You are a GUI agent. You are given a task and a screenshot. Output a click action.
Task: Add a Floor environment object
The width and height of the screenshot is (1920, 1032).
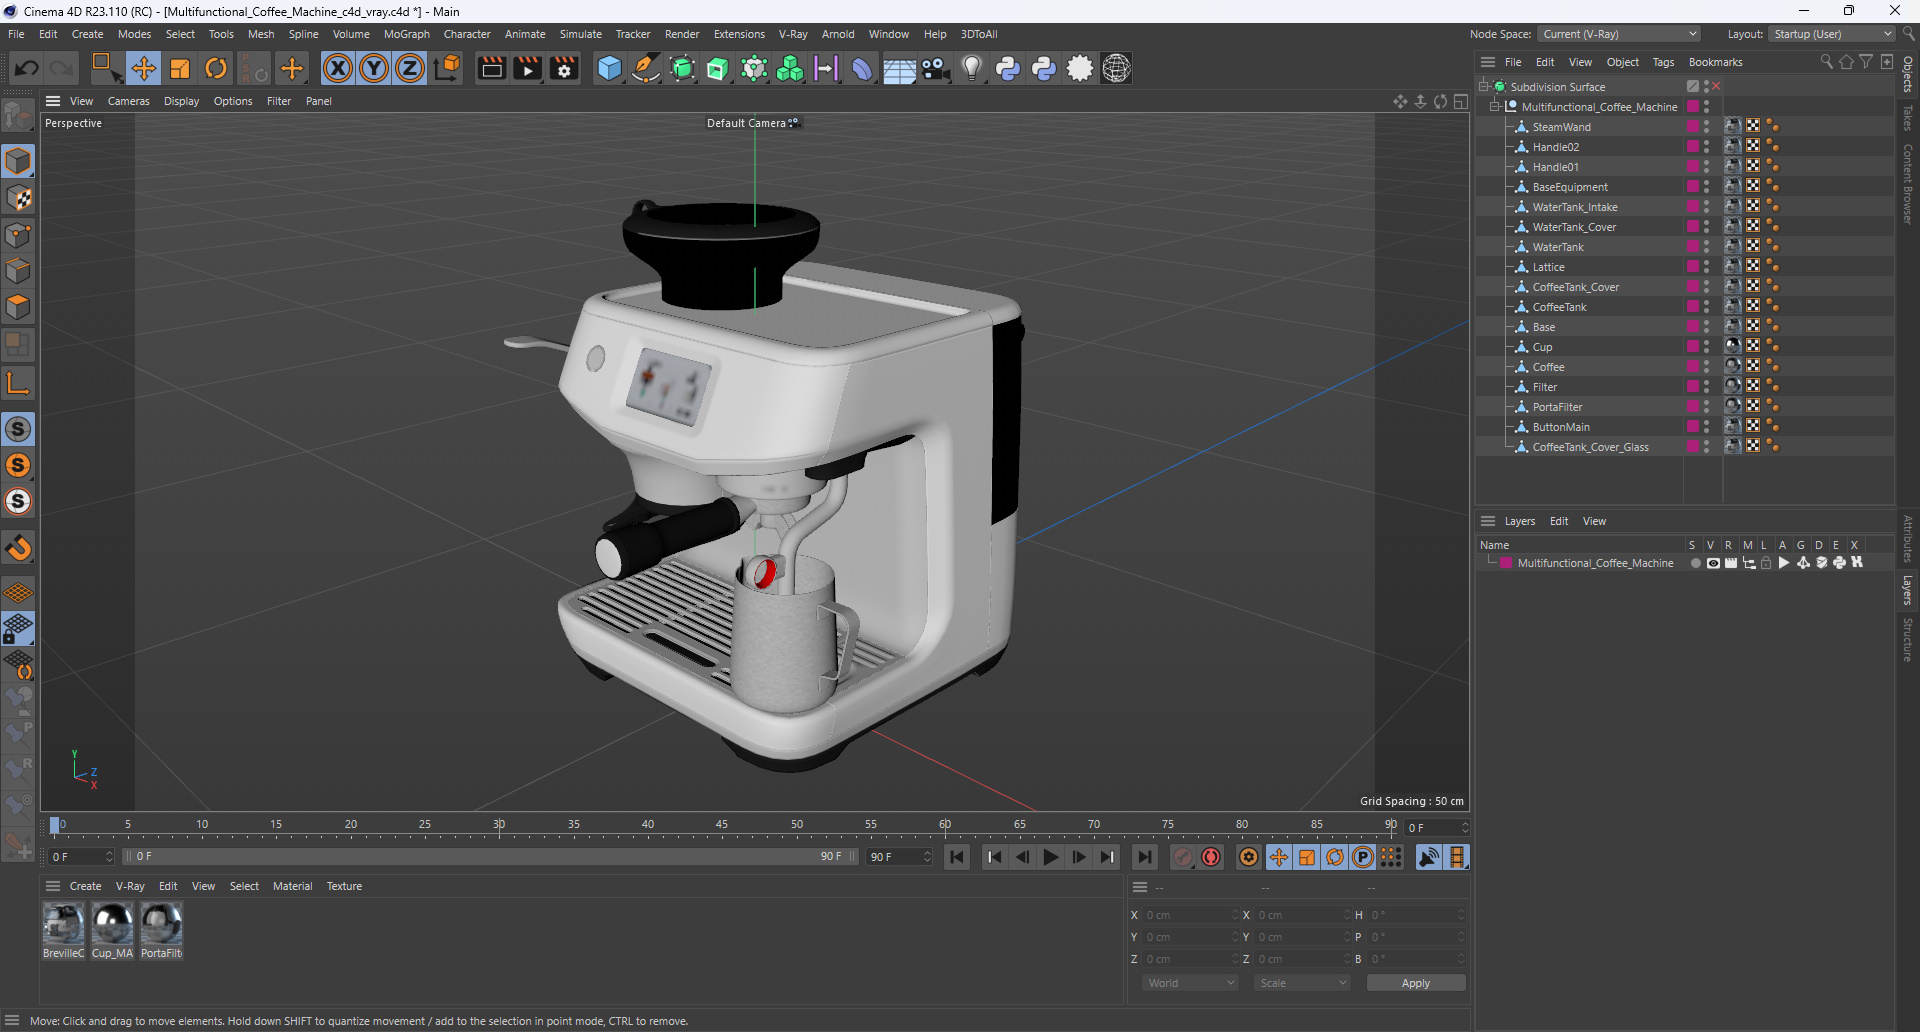(899, 68)
